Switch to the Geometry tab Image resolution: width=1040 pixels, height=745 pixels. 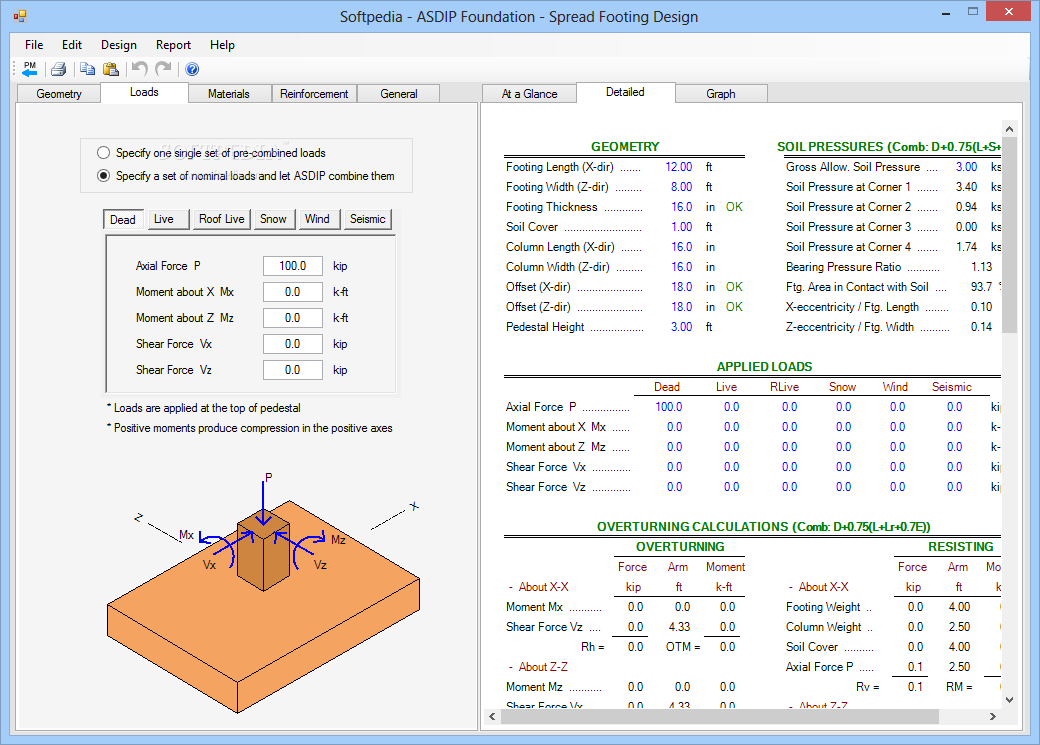(59, 94)
